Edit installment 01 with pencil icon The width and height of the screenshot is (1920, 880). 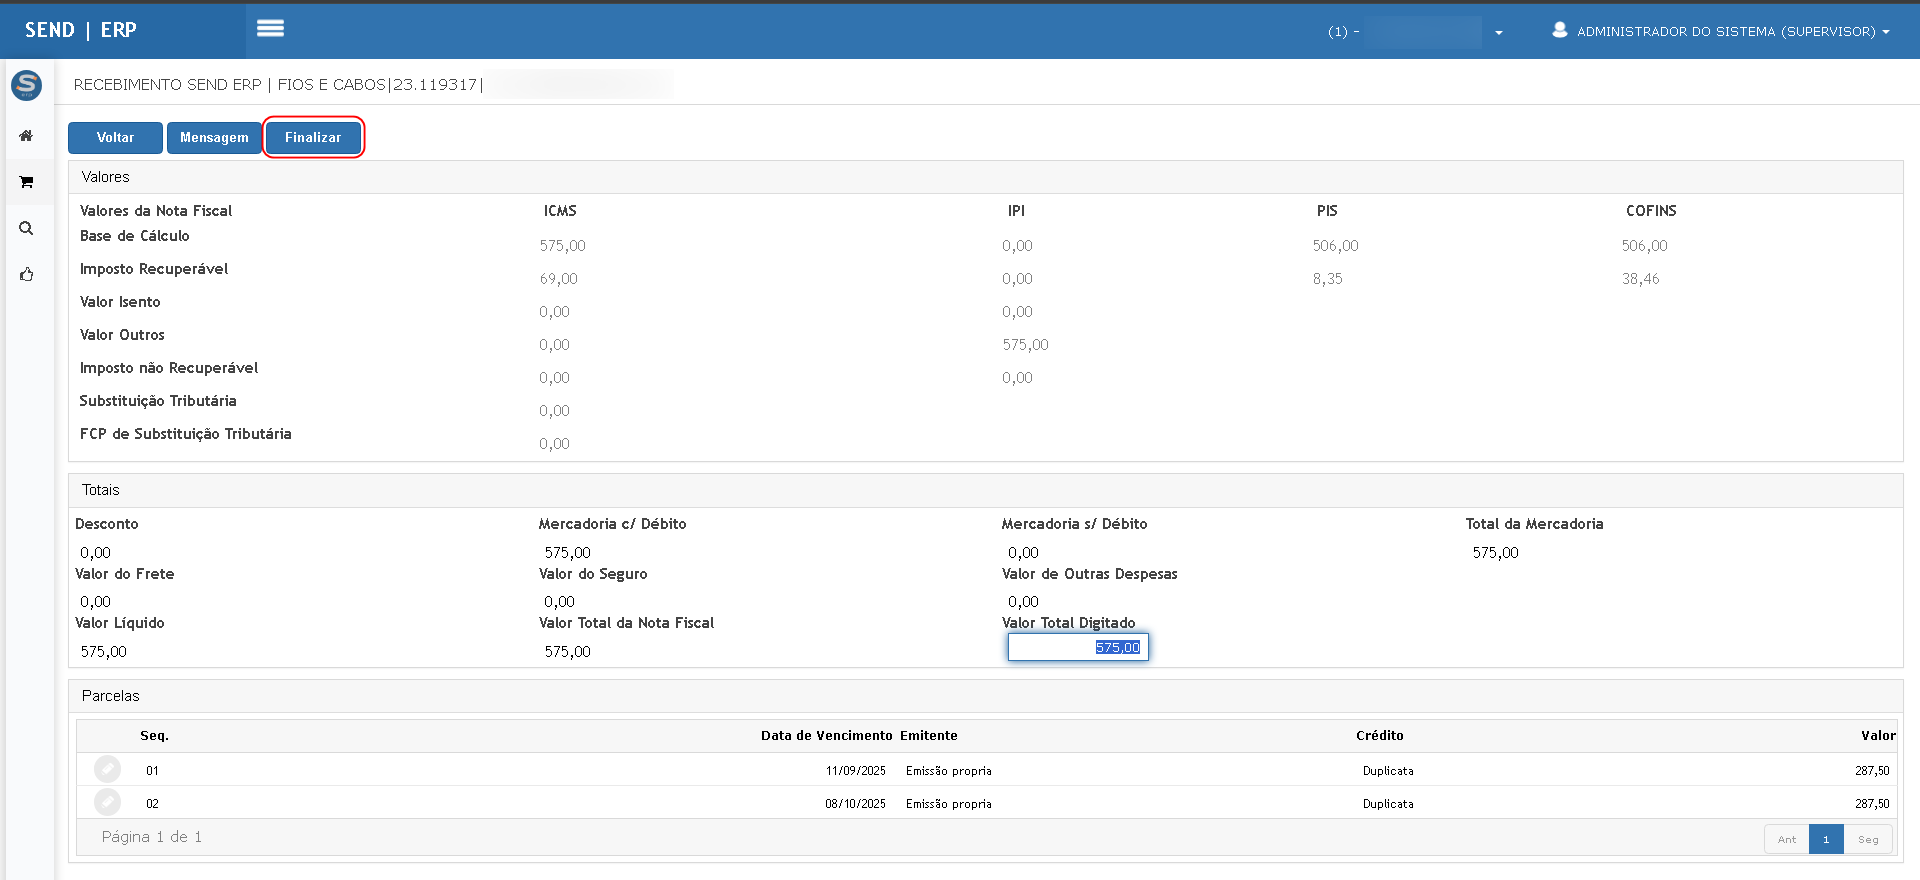click(107, 769)
